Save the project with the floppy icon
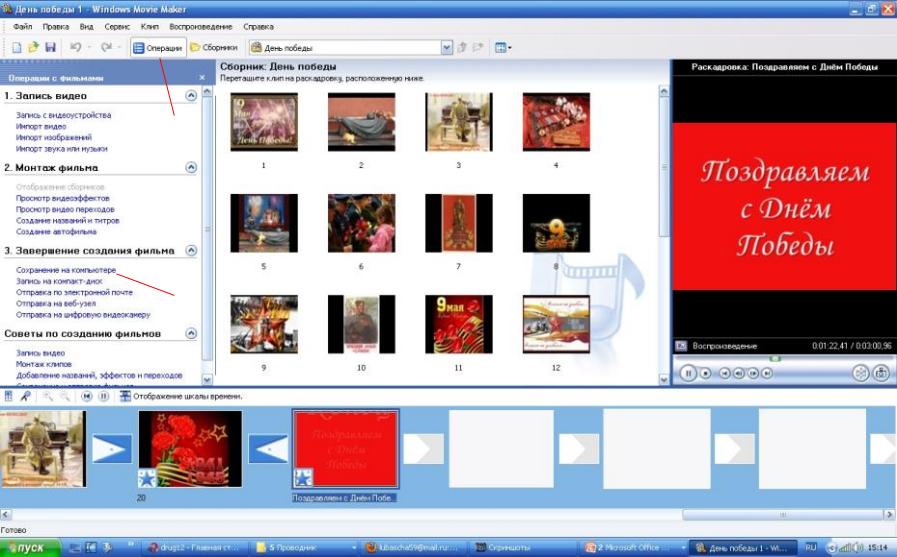897x557 pixels. pyautogui.click(x=50, y=48)
